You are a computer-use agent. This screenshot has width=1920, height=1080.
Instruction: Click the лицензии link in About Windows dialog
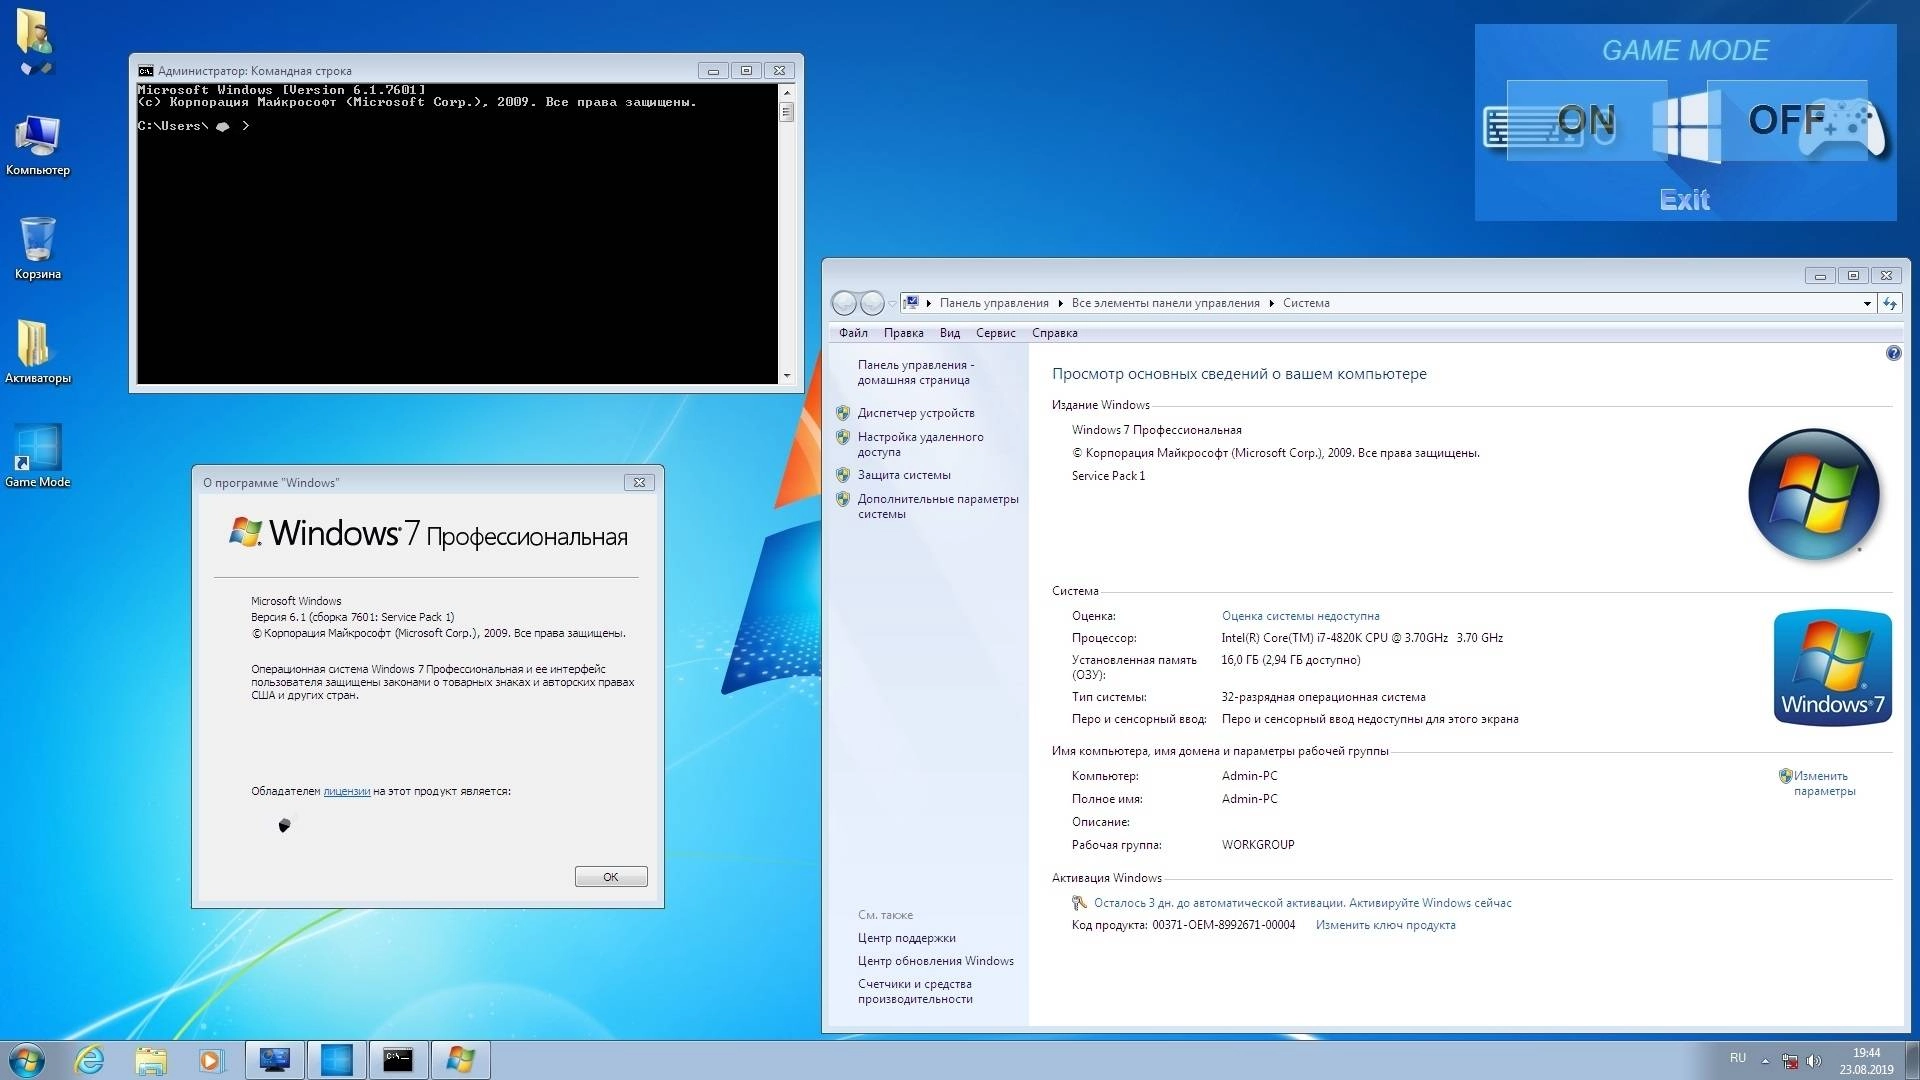[346, 791]
